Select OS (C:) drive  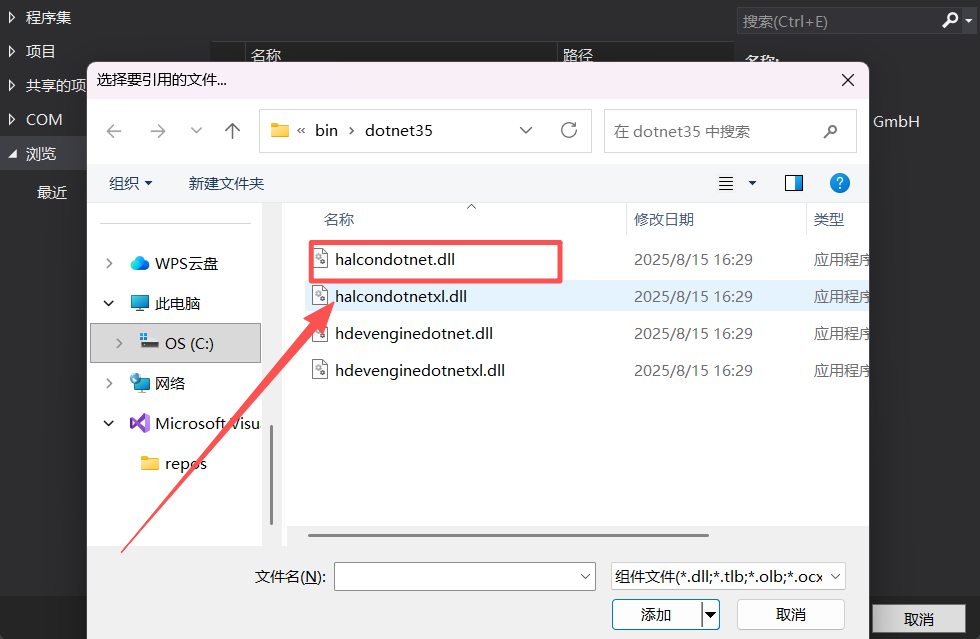pos(176,343)
